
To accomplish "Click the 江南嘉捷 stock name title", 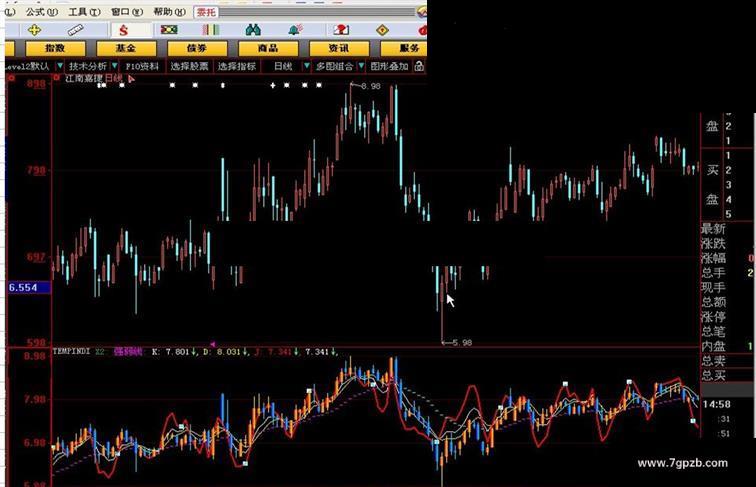I will (x=83, y=78).
